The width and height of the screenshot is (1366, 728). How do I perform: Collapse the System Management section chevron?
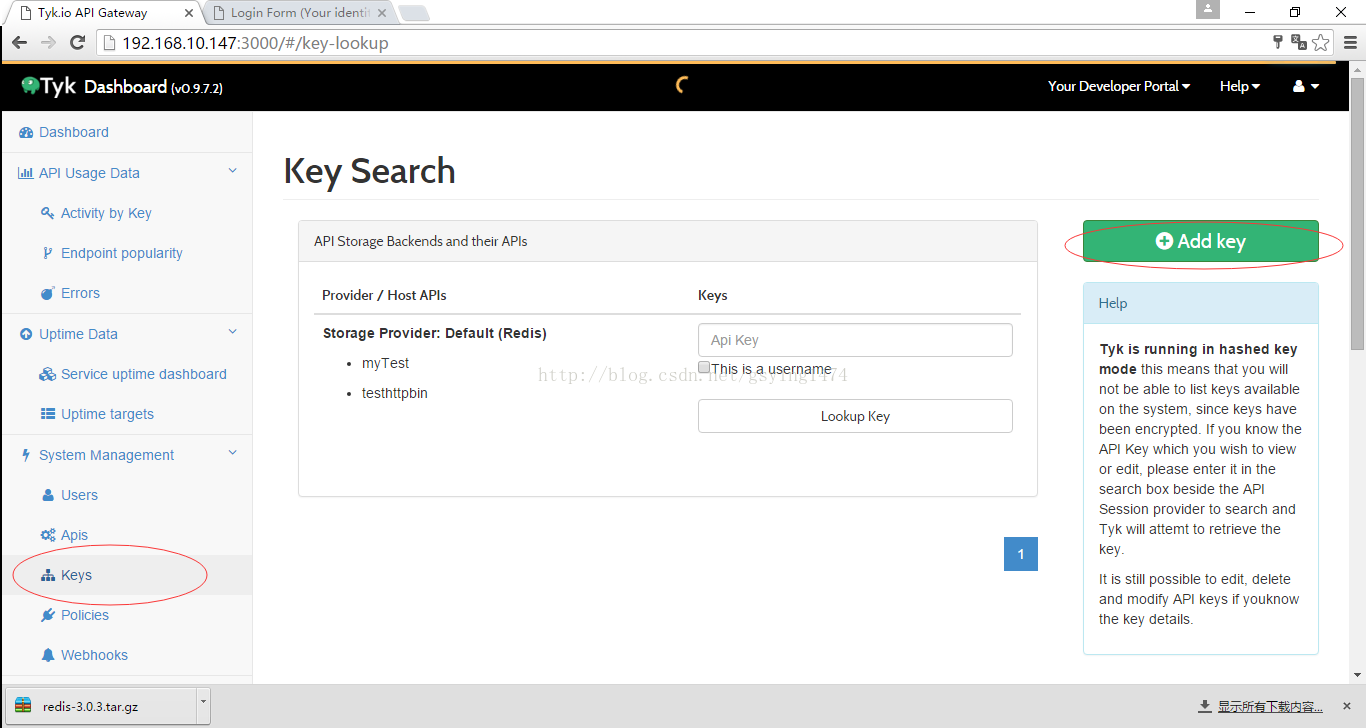click(233, 453)
